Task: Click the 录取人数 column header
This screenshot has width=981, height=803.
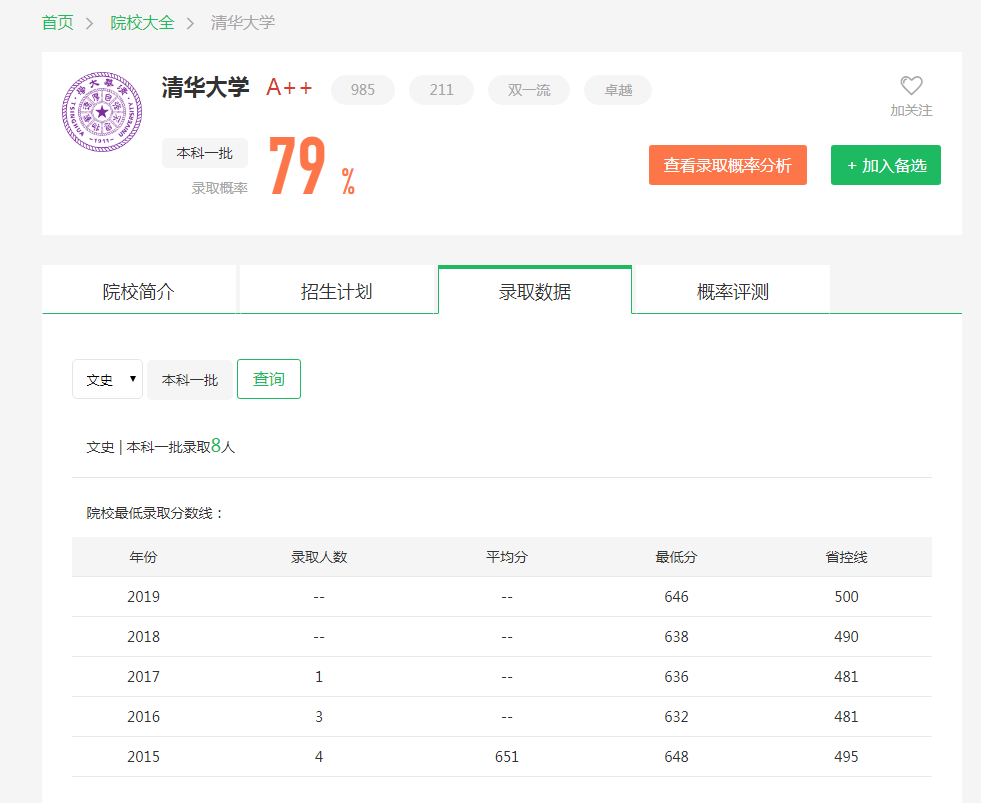Action: pyautogui.click(x=319, y=557)
